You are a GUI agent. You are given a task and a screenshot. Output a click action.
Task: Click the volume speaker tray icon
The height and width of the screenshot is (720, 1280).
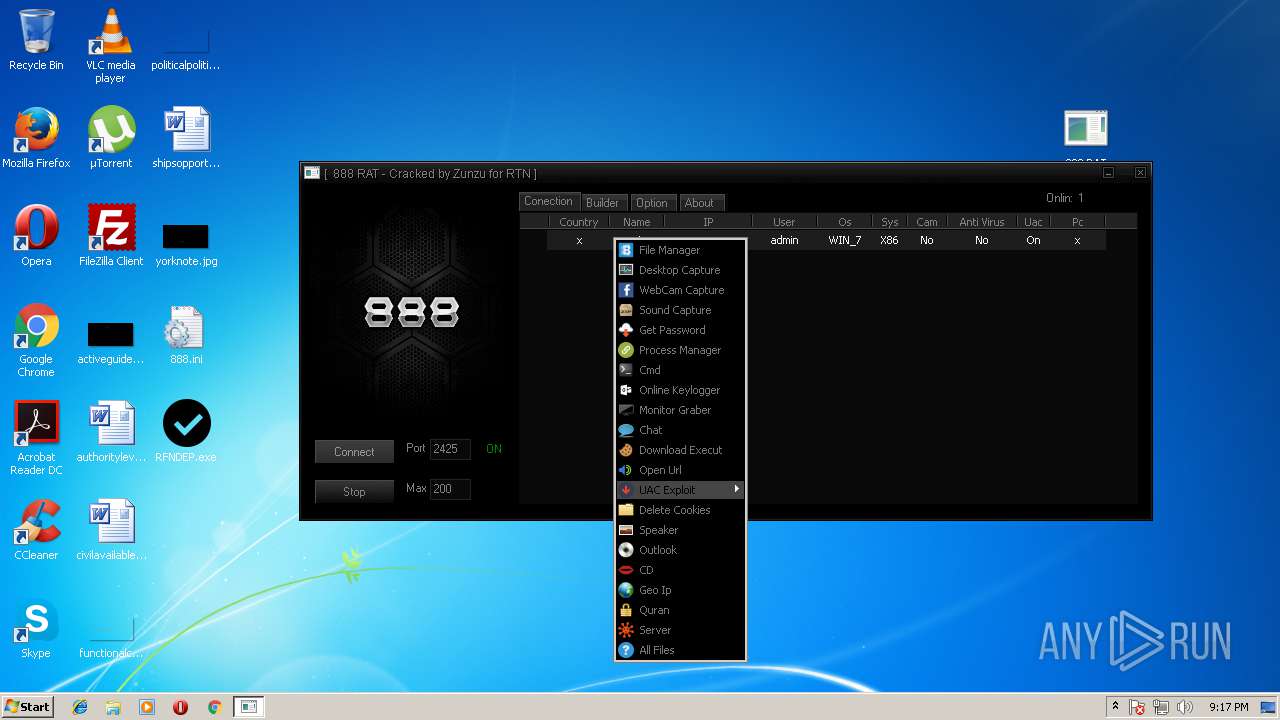(x=1185, y=707)
